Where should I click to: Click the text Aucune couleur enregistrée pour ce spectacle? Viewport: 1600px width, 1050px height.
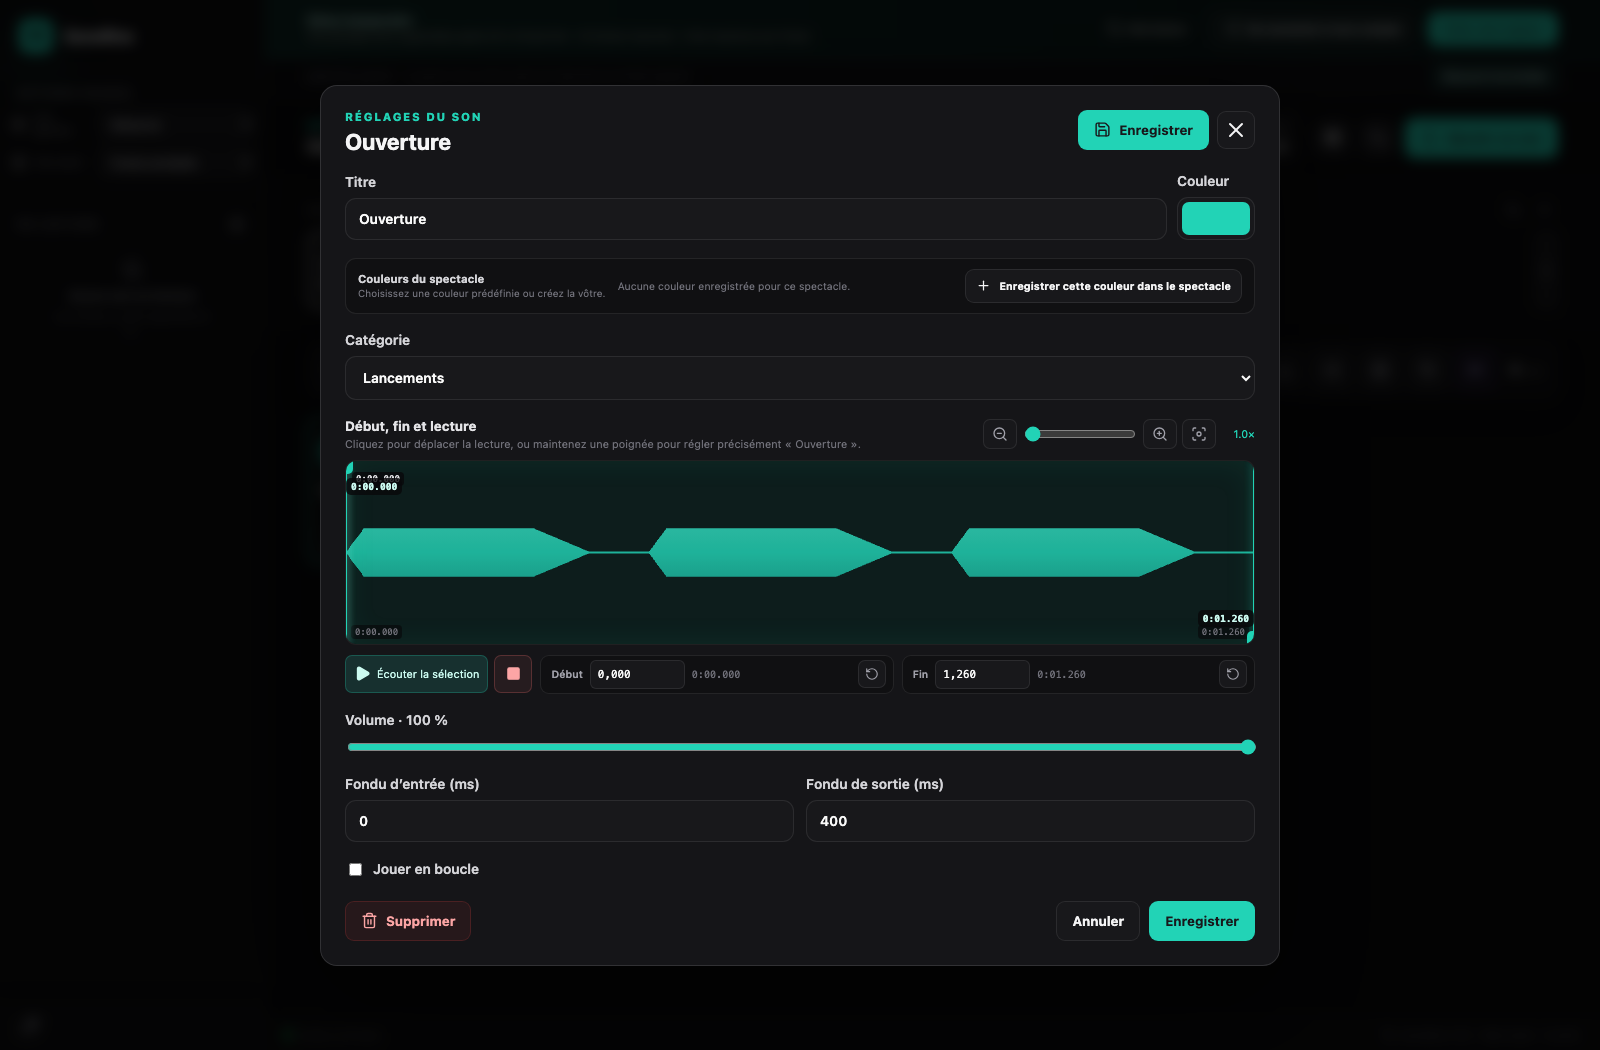coord(734,286)
